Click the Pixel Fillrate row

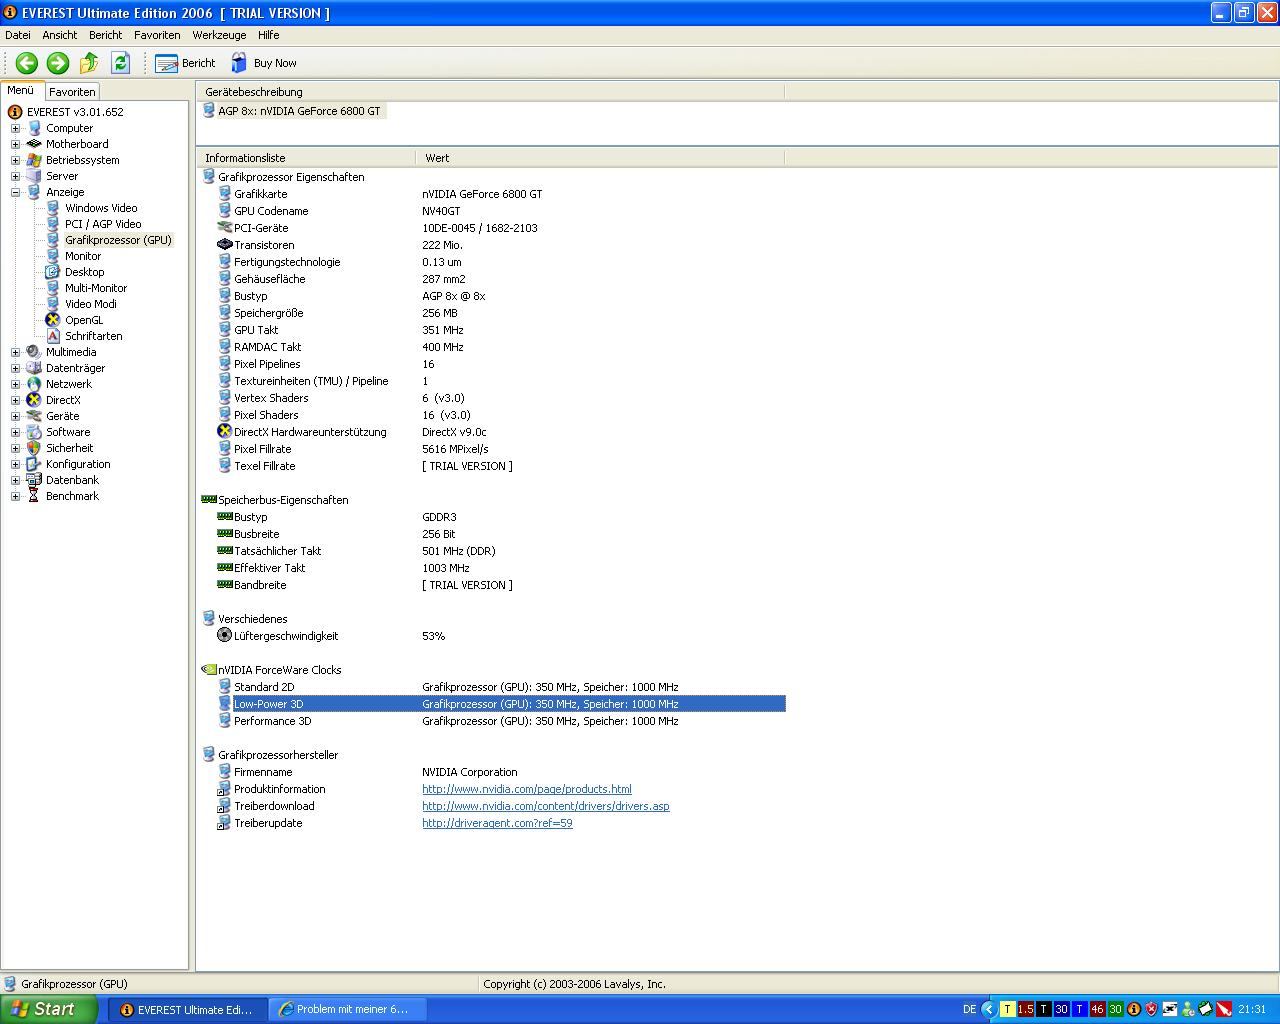tap(492, 449)
